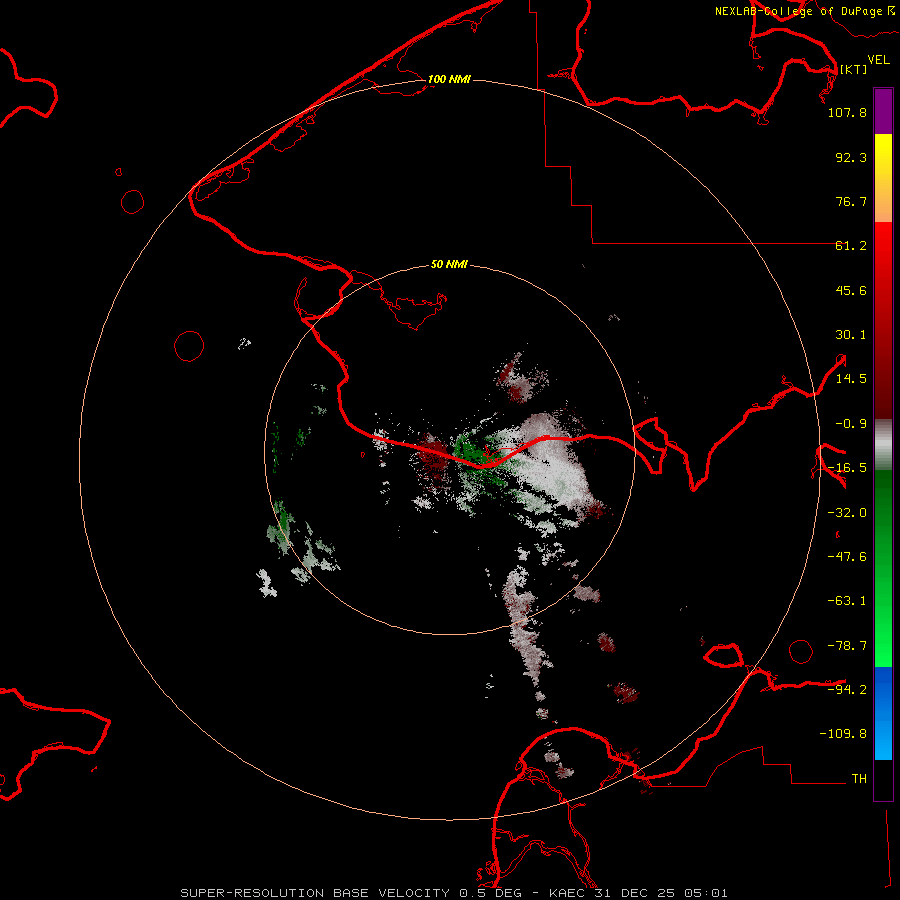Click the -47.6 value on velocity scale

pos(847,557)
